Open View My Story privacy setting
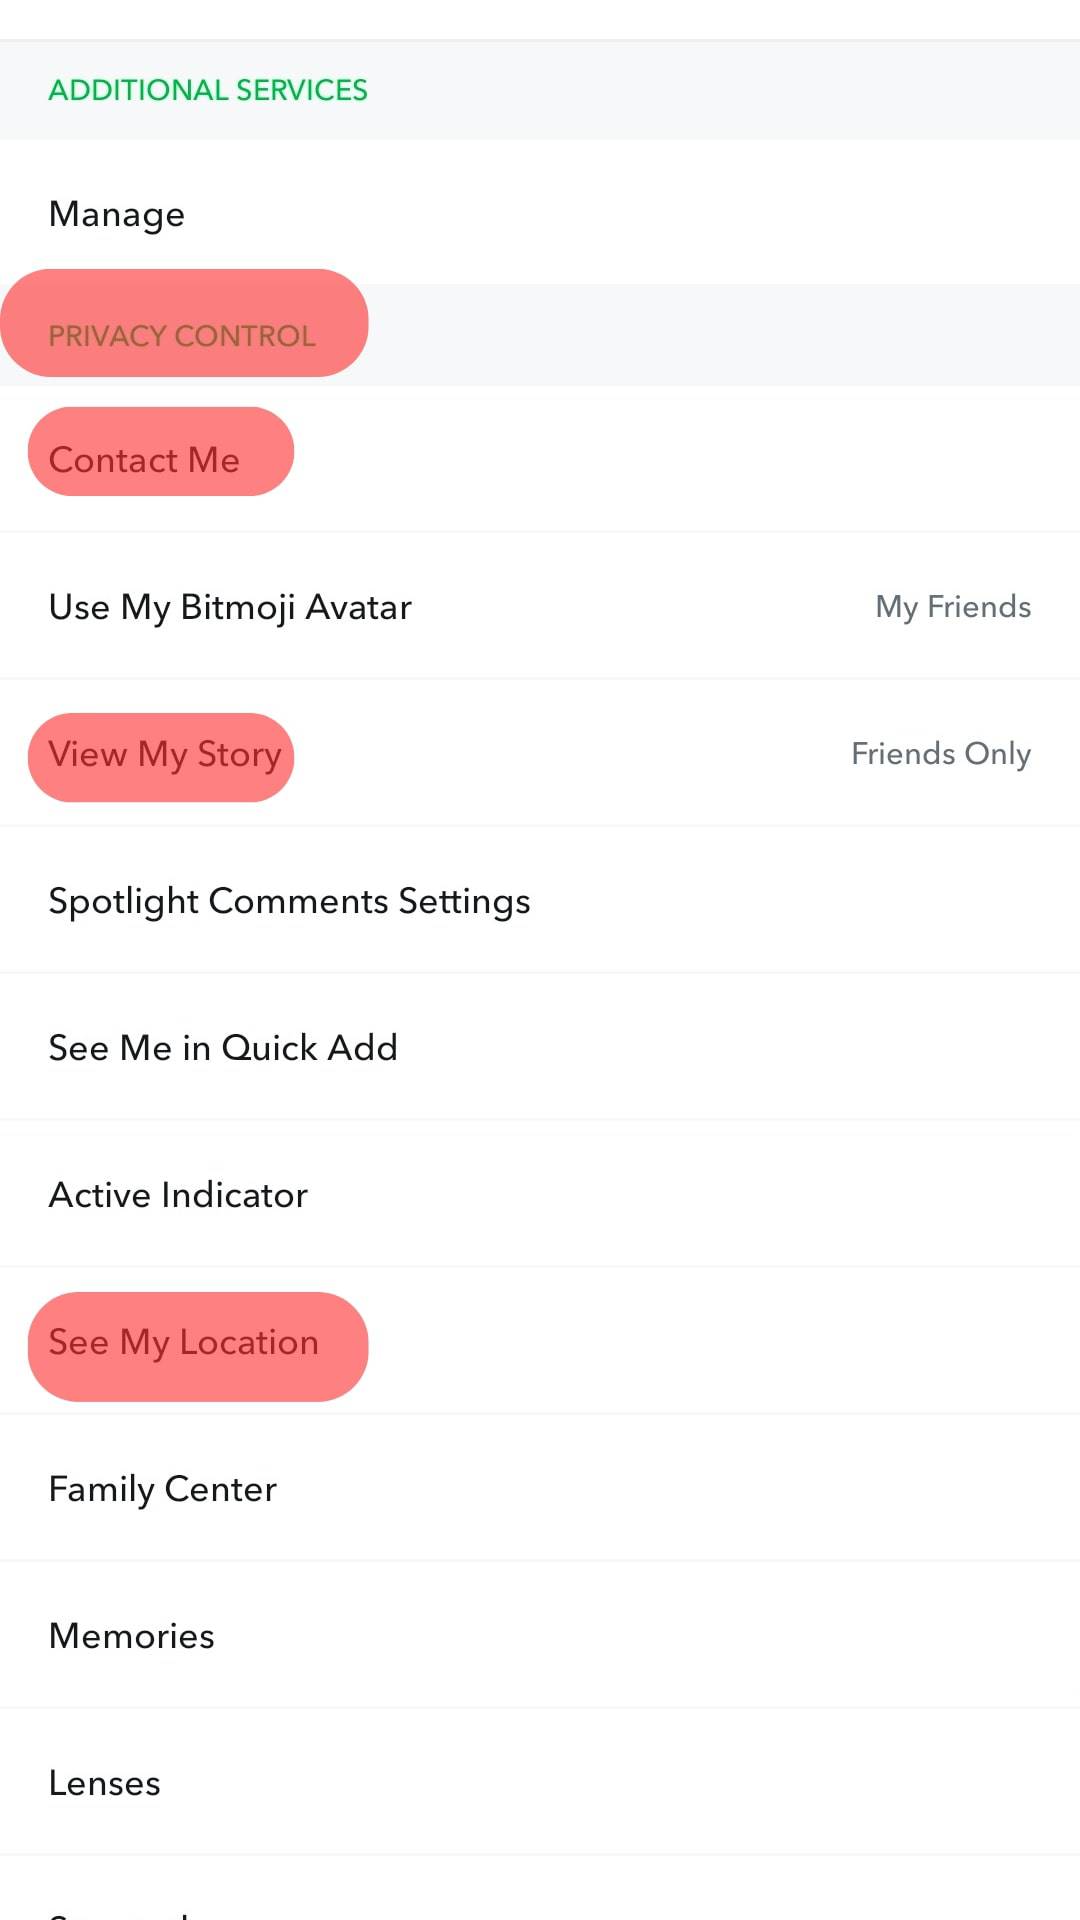 pyautogui.click(x=165, y=755)
